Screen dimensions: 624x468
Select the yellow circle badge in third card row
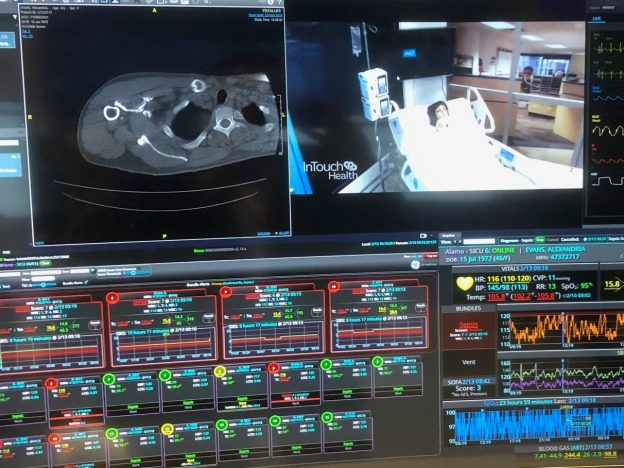167,429
